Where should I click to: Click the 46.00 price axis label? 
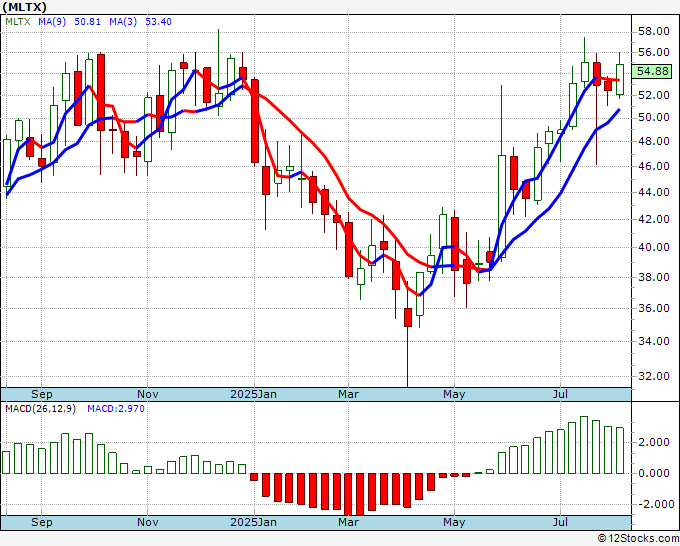654,166
